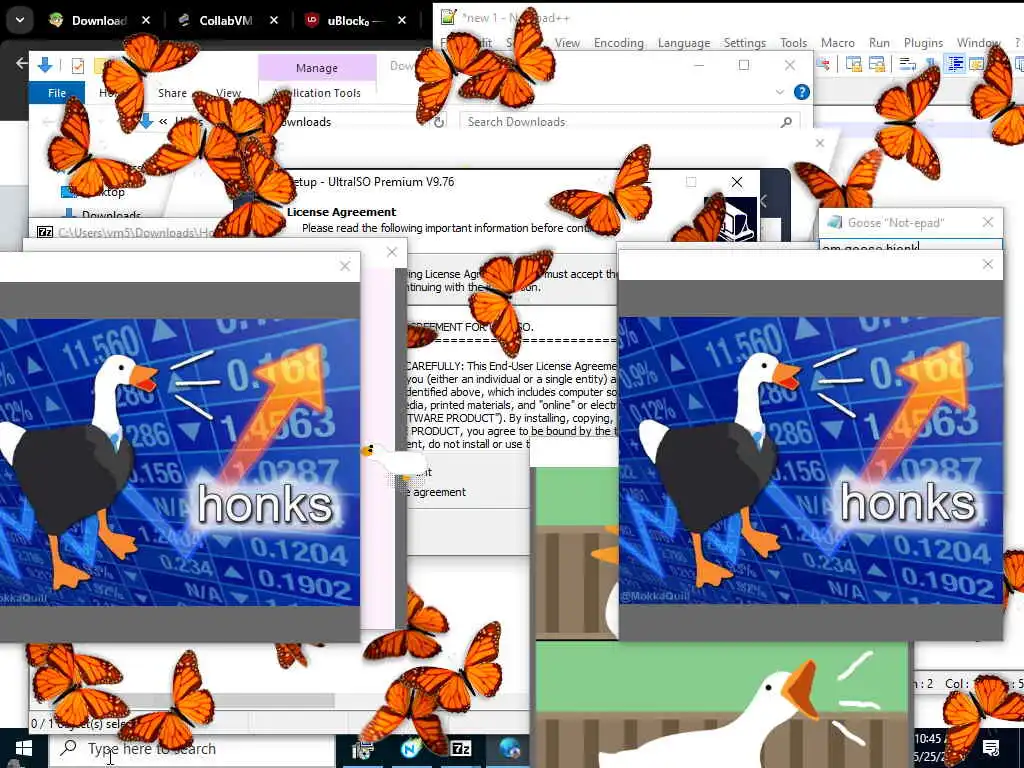Click the Synchronize Vertical Scrolling icon in Notepad++
The width and height of the screenshot is (1024, 768).
click(854, 64)
